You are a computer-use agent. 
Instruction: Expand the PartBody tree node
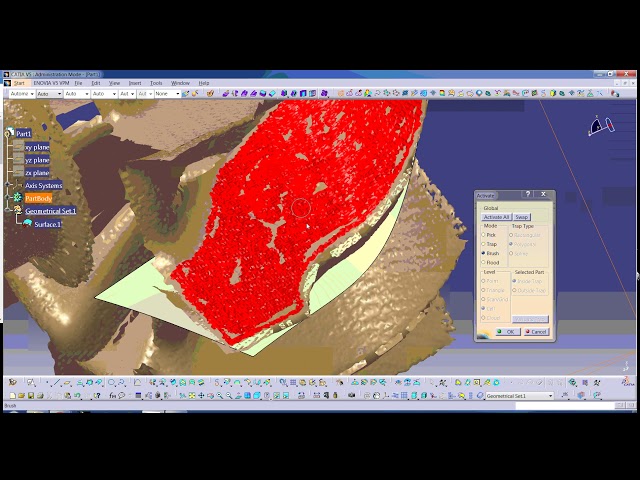[x=7, y=198]
